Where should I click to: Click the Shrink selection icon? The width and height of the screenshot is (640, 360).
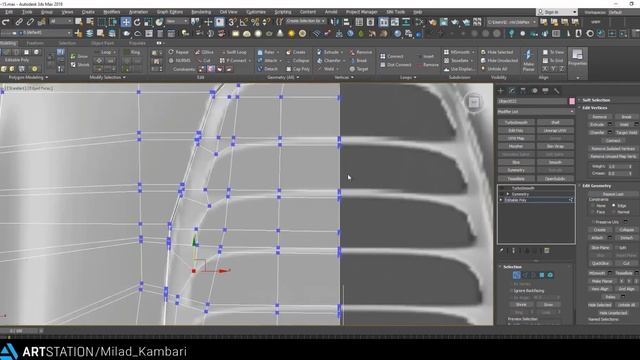[x=80, y=64]
